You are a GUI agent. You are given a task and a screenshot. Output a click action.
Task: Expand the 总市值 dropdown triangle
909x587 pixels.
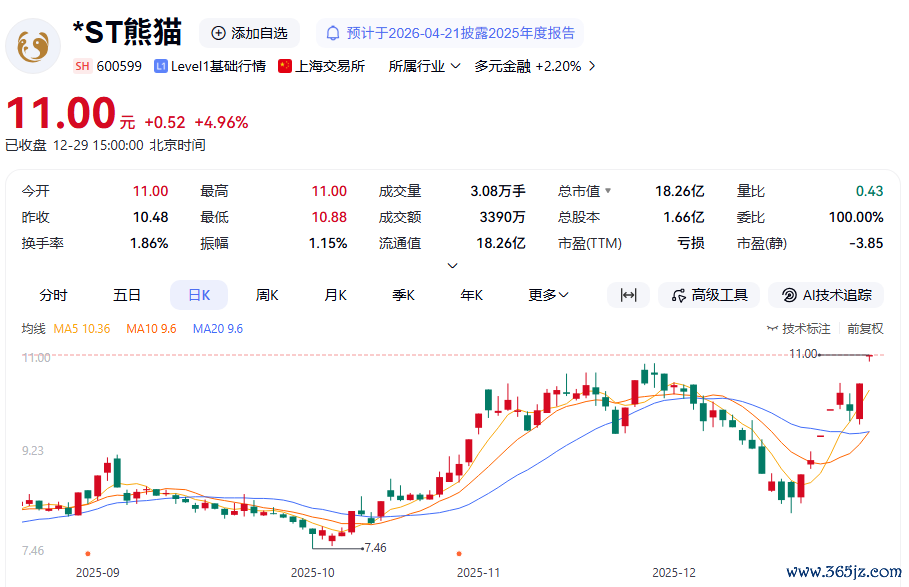pyautogui.click(x=608, y=190)
